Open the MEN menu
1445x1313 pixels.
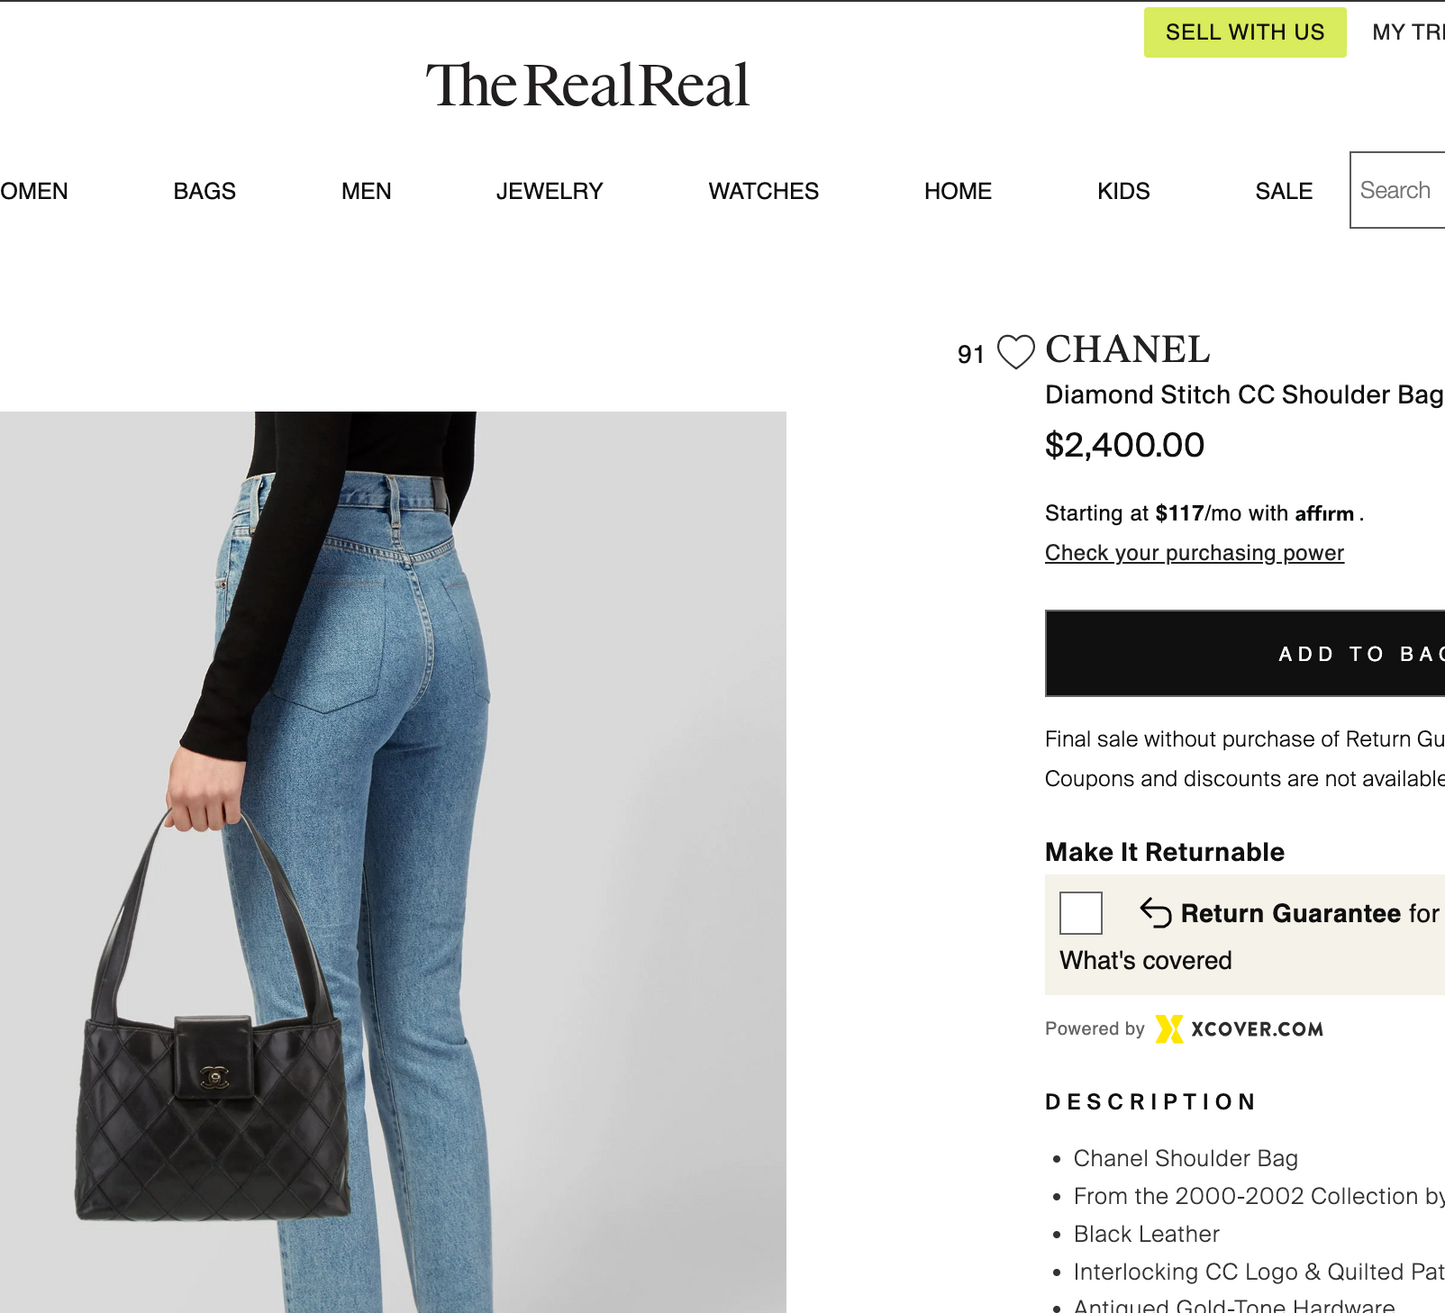pos(366,191)
